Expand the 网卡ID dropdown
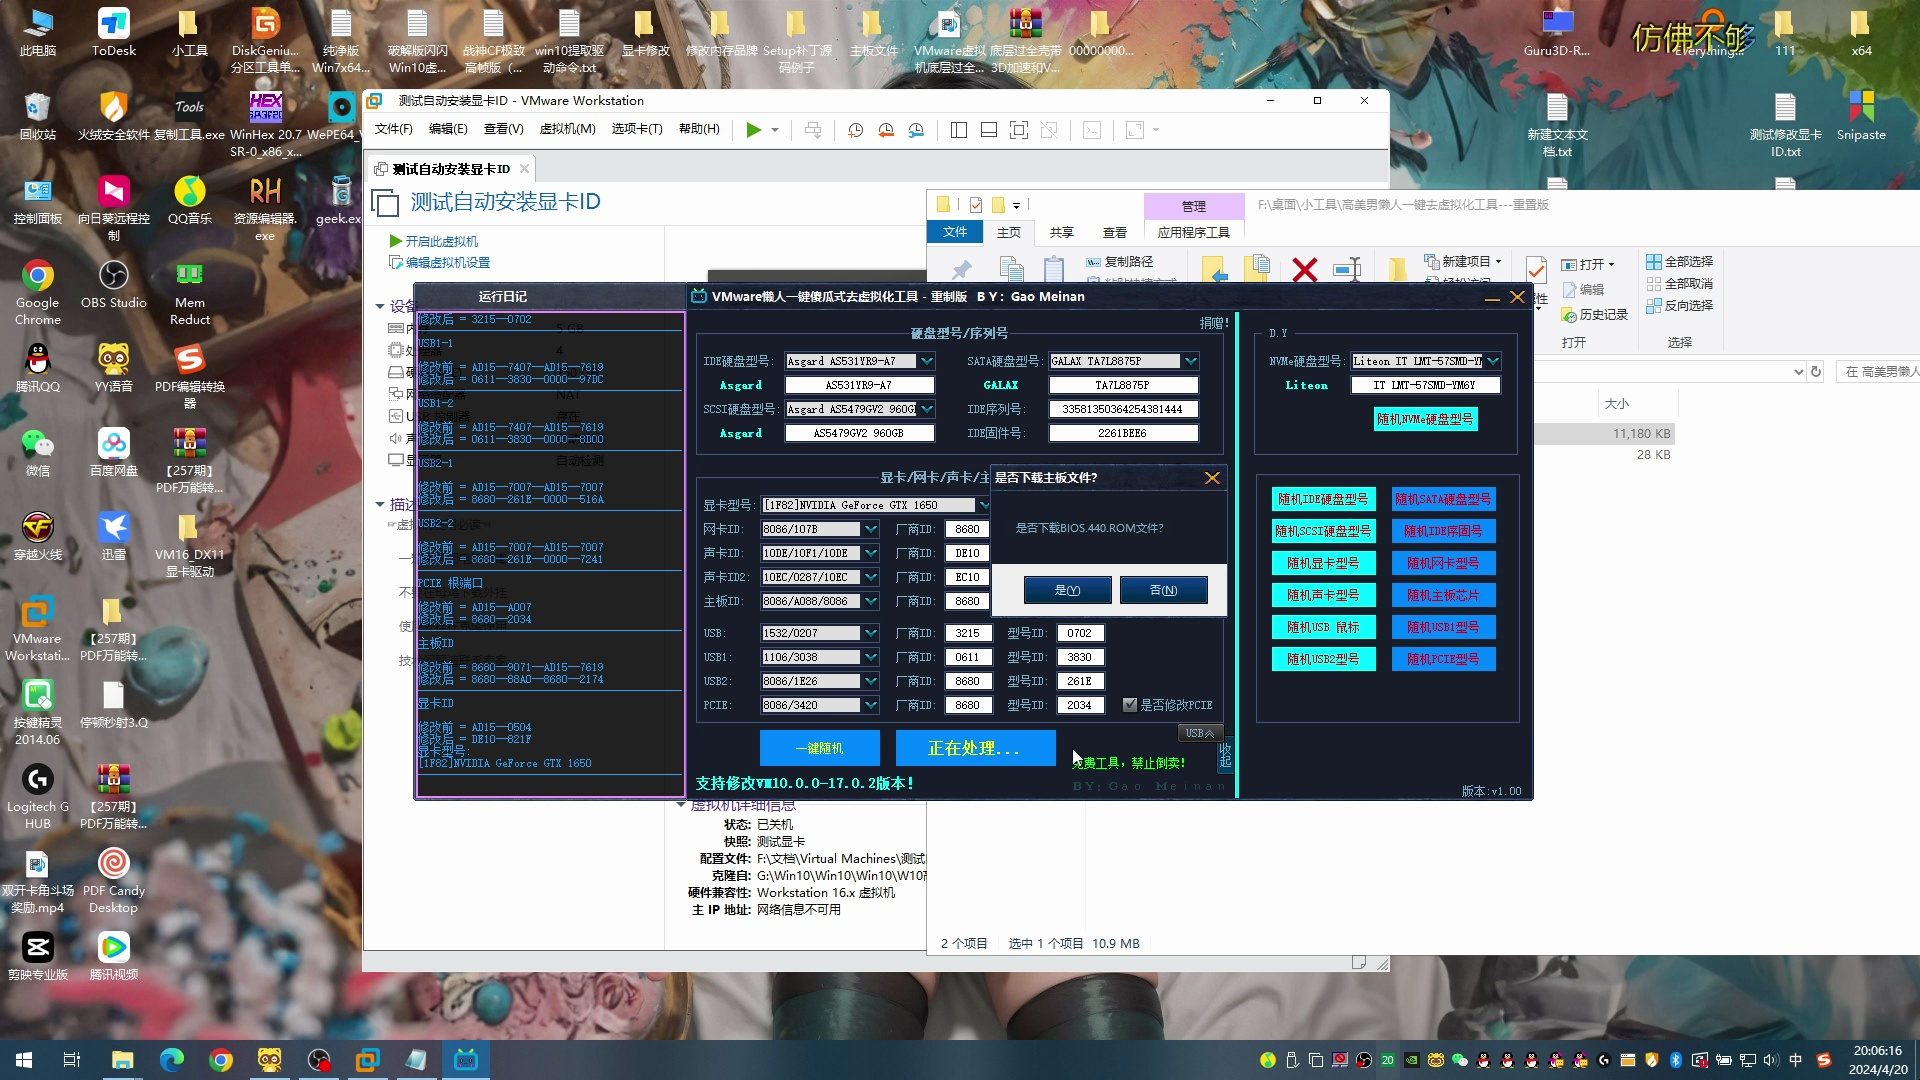The height and width of the screenshot is (1080, 1920). pos(871,529)
